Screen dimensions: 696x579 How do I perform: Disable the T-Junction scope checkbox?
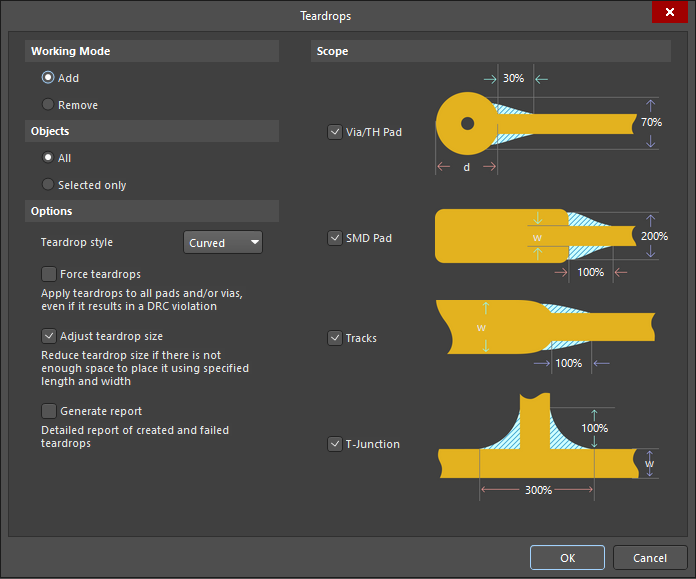(335, 444)
